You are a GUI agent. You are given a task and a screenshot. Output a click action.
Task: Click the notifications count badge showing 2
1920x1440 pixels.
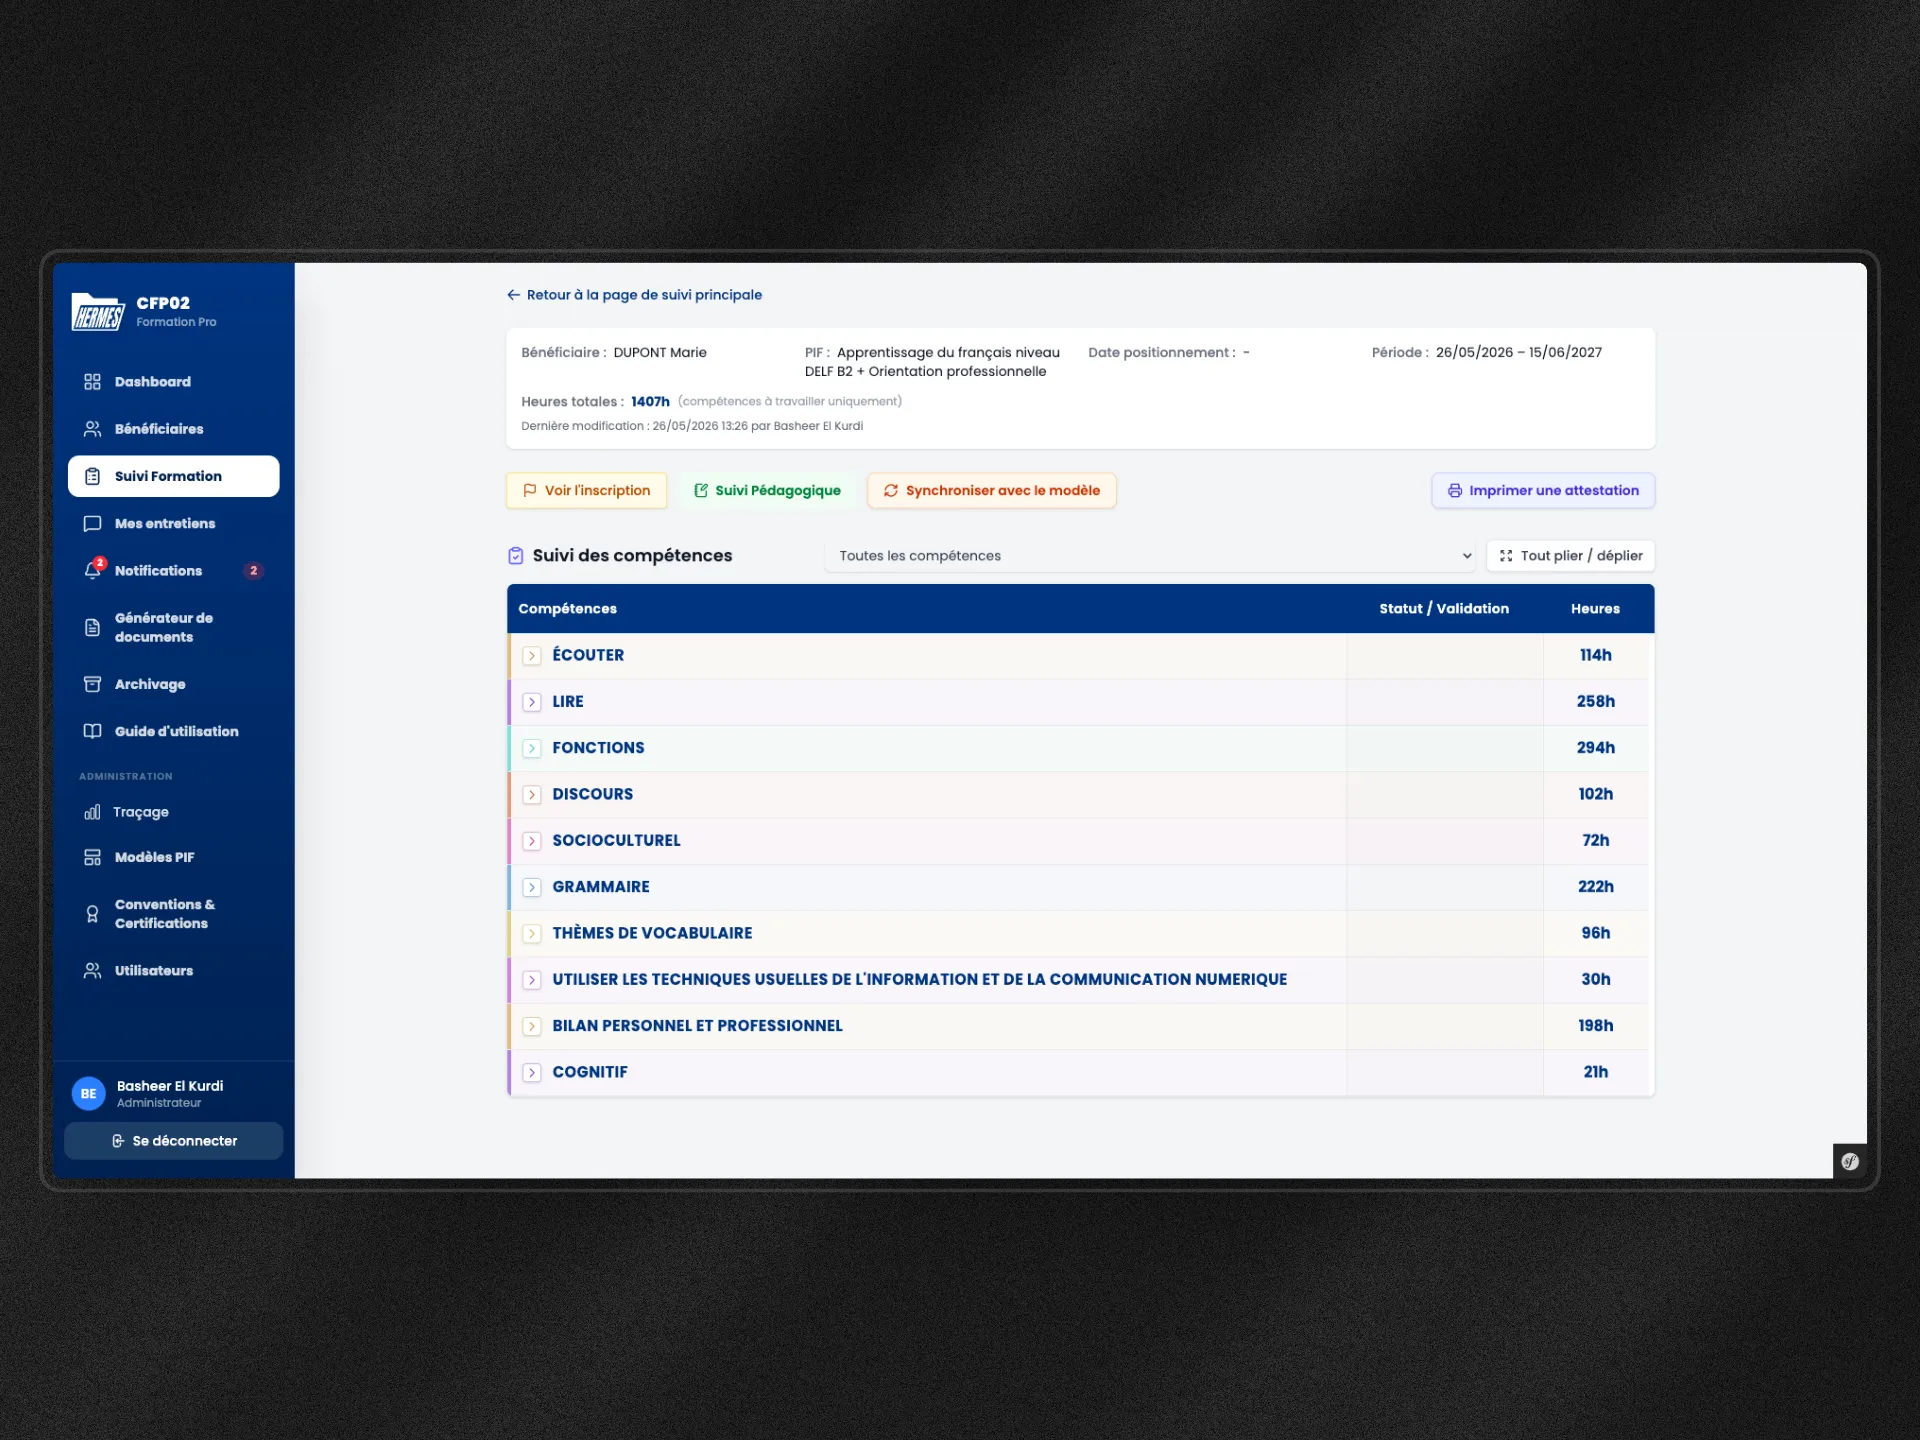254,571
